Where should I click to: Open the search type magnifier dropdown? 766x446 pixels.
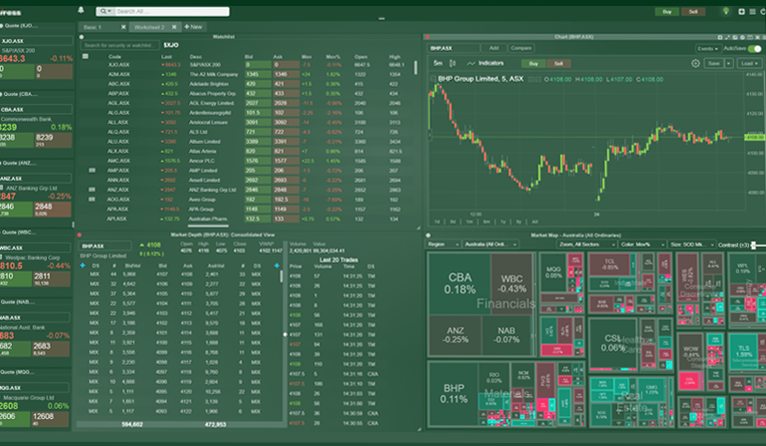(x=105, y=11)
